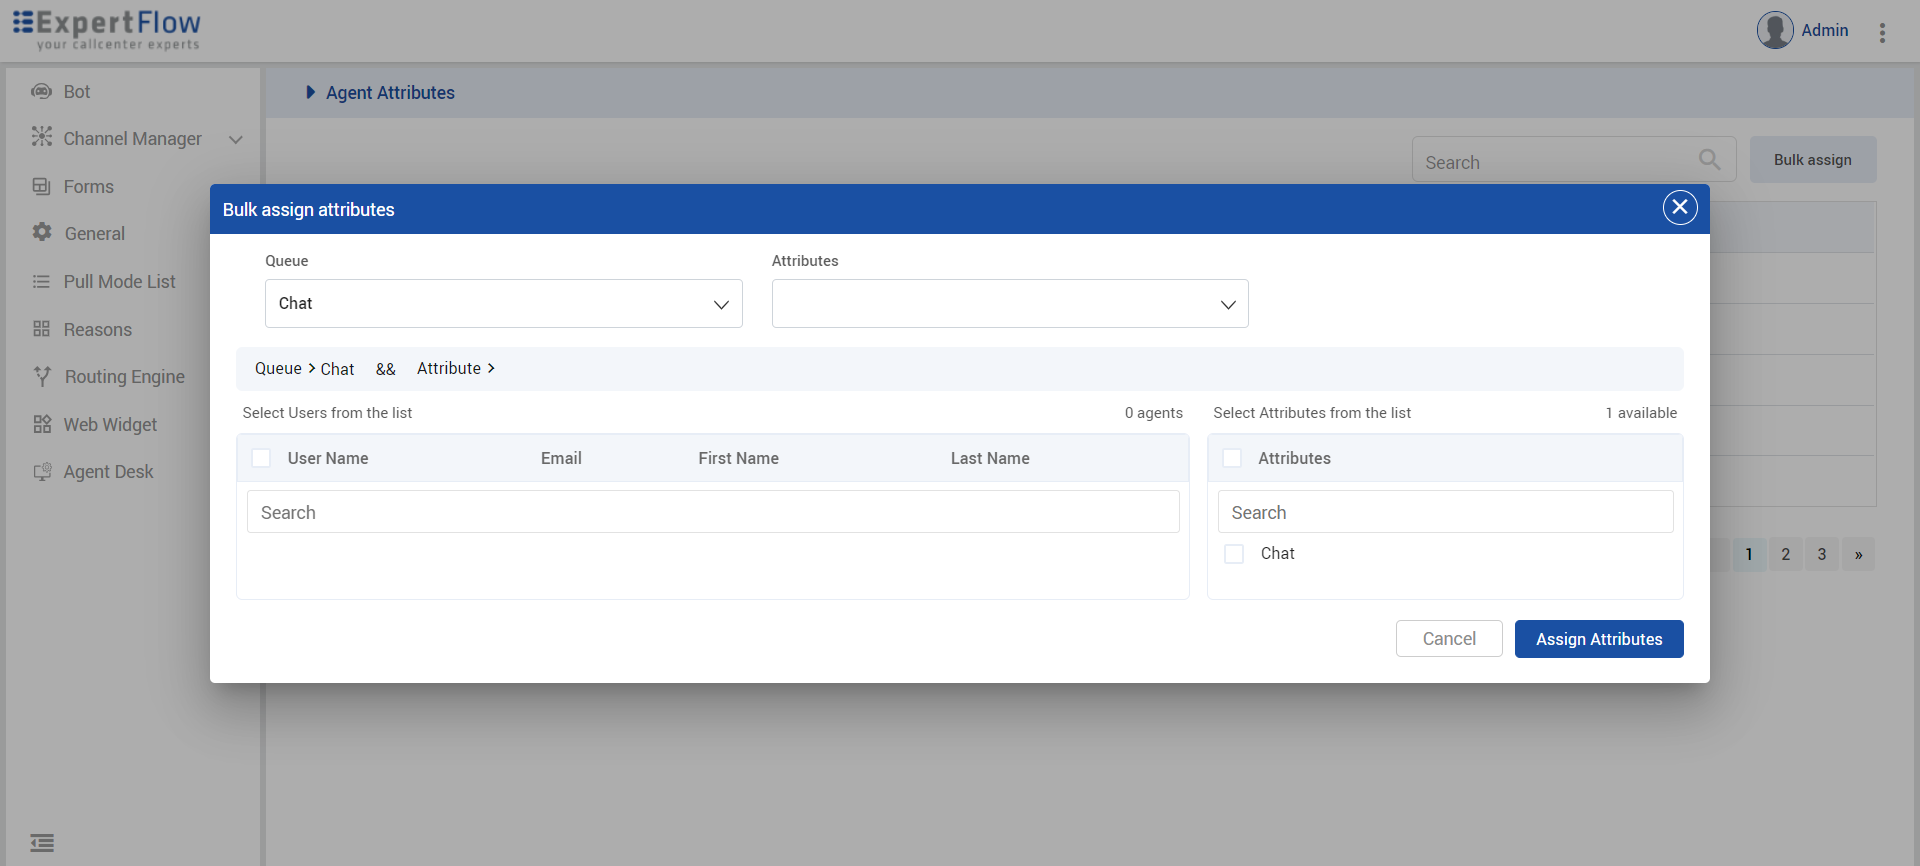Expand Channel Manager chevron in sidebar
1920x866 pixels.
coord(236,140)
